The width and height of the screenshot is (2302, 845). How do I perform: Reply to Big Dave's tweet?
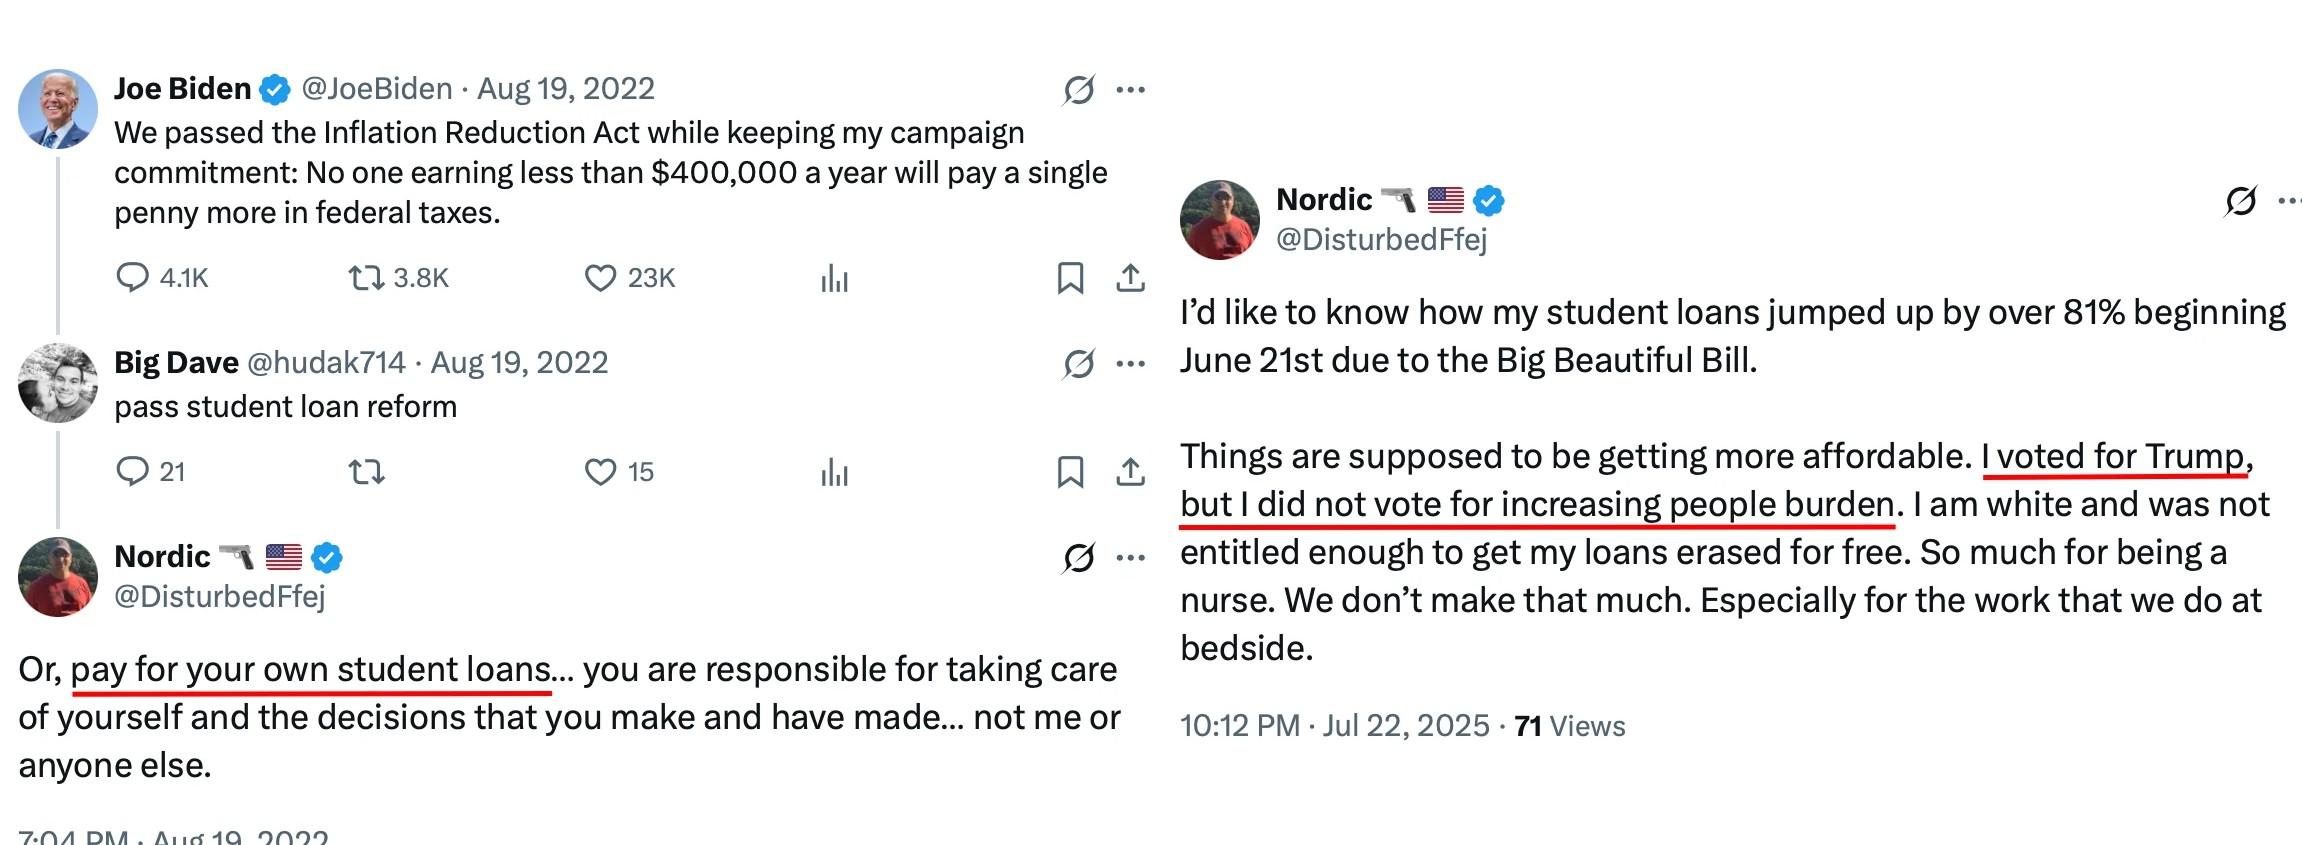(x=132, y=471)
